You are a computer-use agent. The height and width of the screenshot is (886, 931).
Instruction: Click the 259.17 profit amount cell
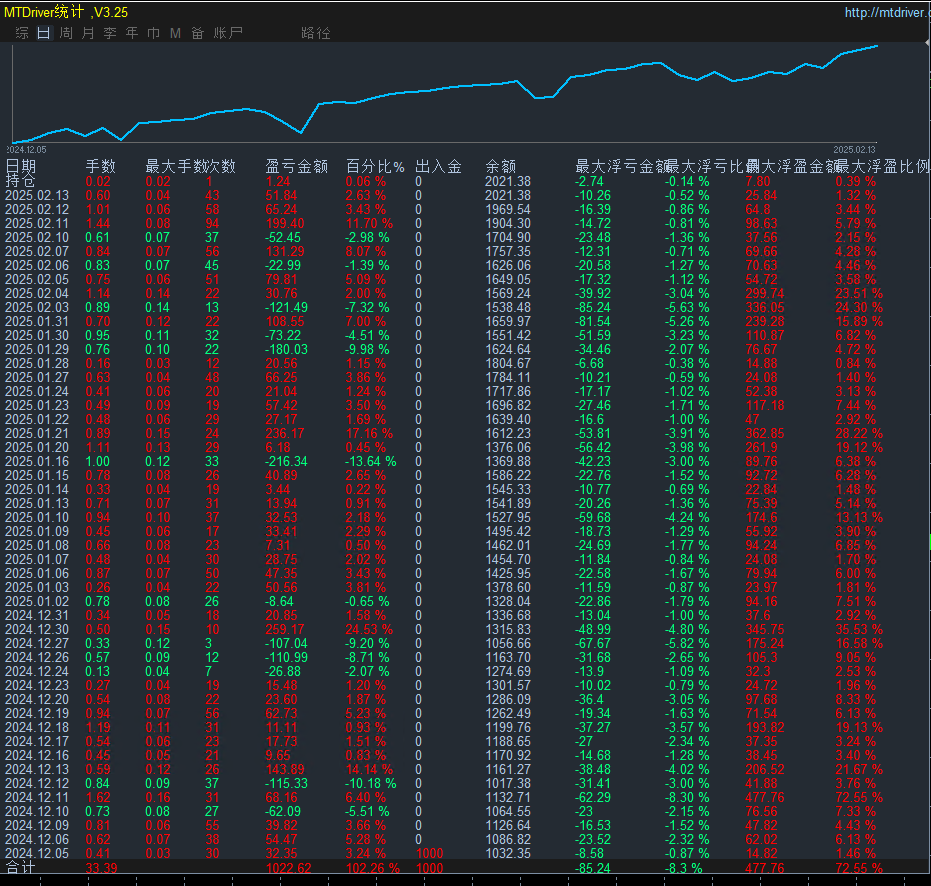(x=285, y=629)
